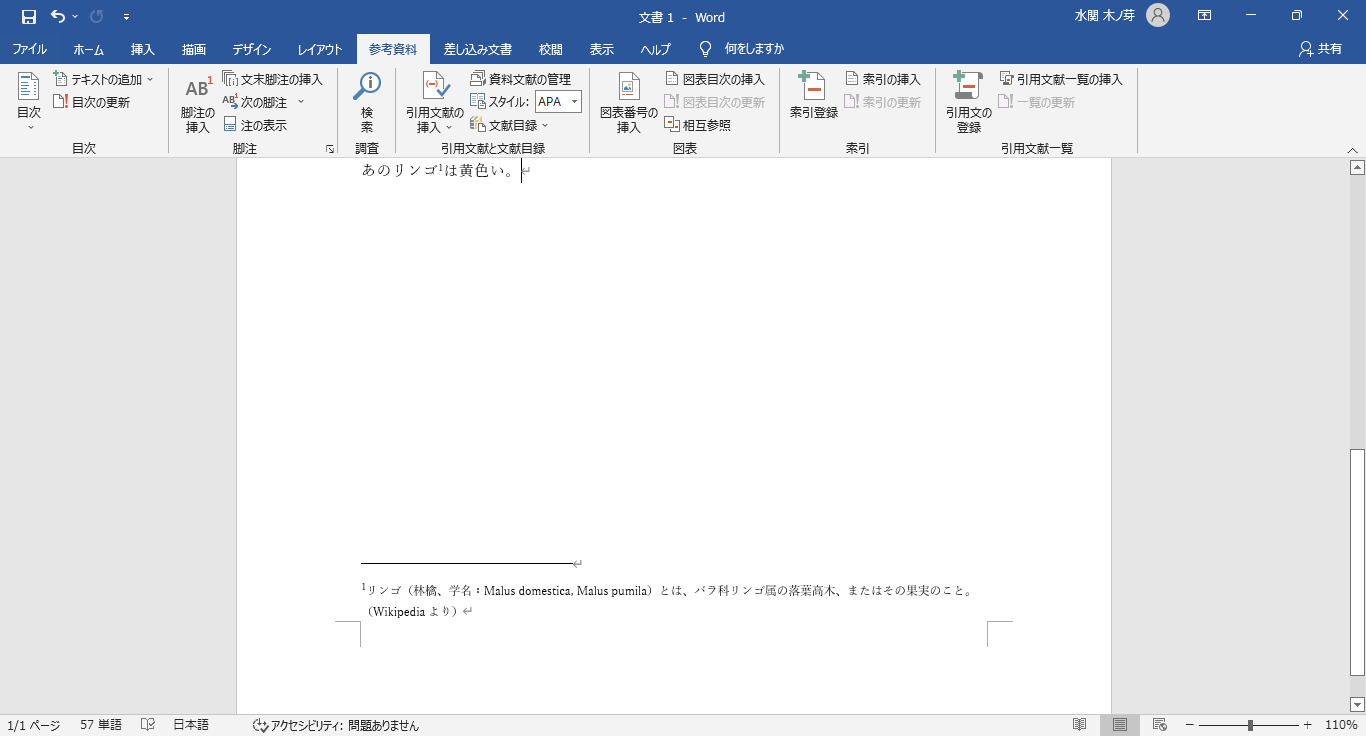Expand the 文献目録 bibliography dropdown
Image resolution: width=1366 pixels, height=736 pixels.
tap(510, 125)
